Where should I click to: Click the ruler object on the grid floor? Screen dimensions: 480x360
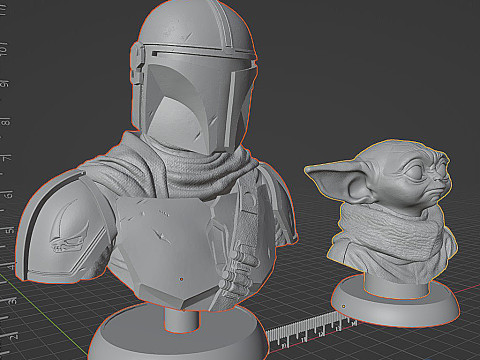click(x=312, y=330)
